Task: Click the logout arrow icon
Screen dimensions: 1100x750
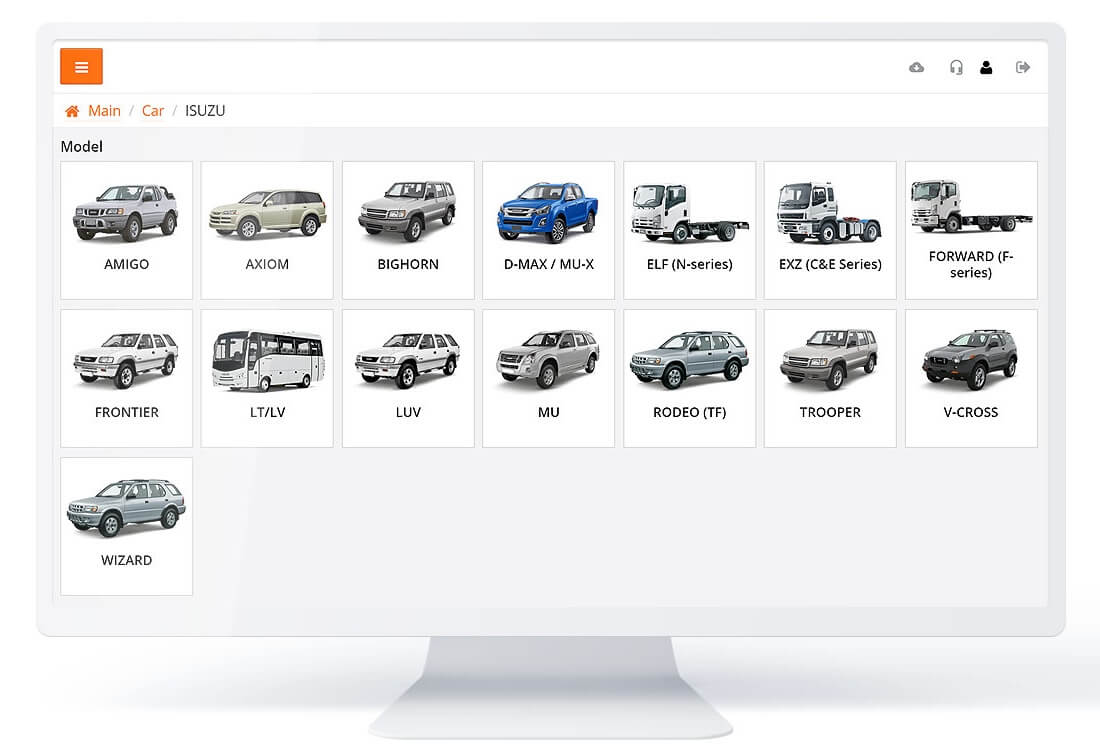Action: [x=1023, y=67]
